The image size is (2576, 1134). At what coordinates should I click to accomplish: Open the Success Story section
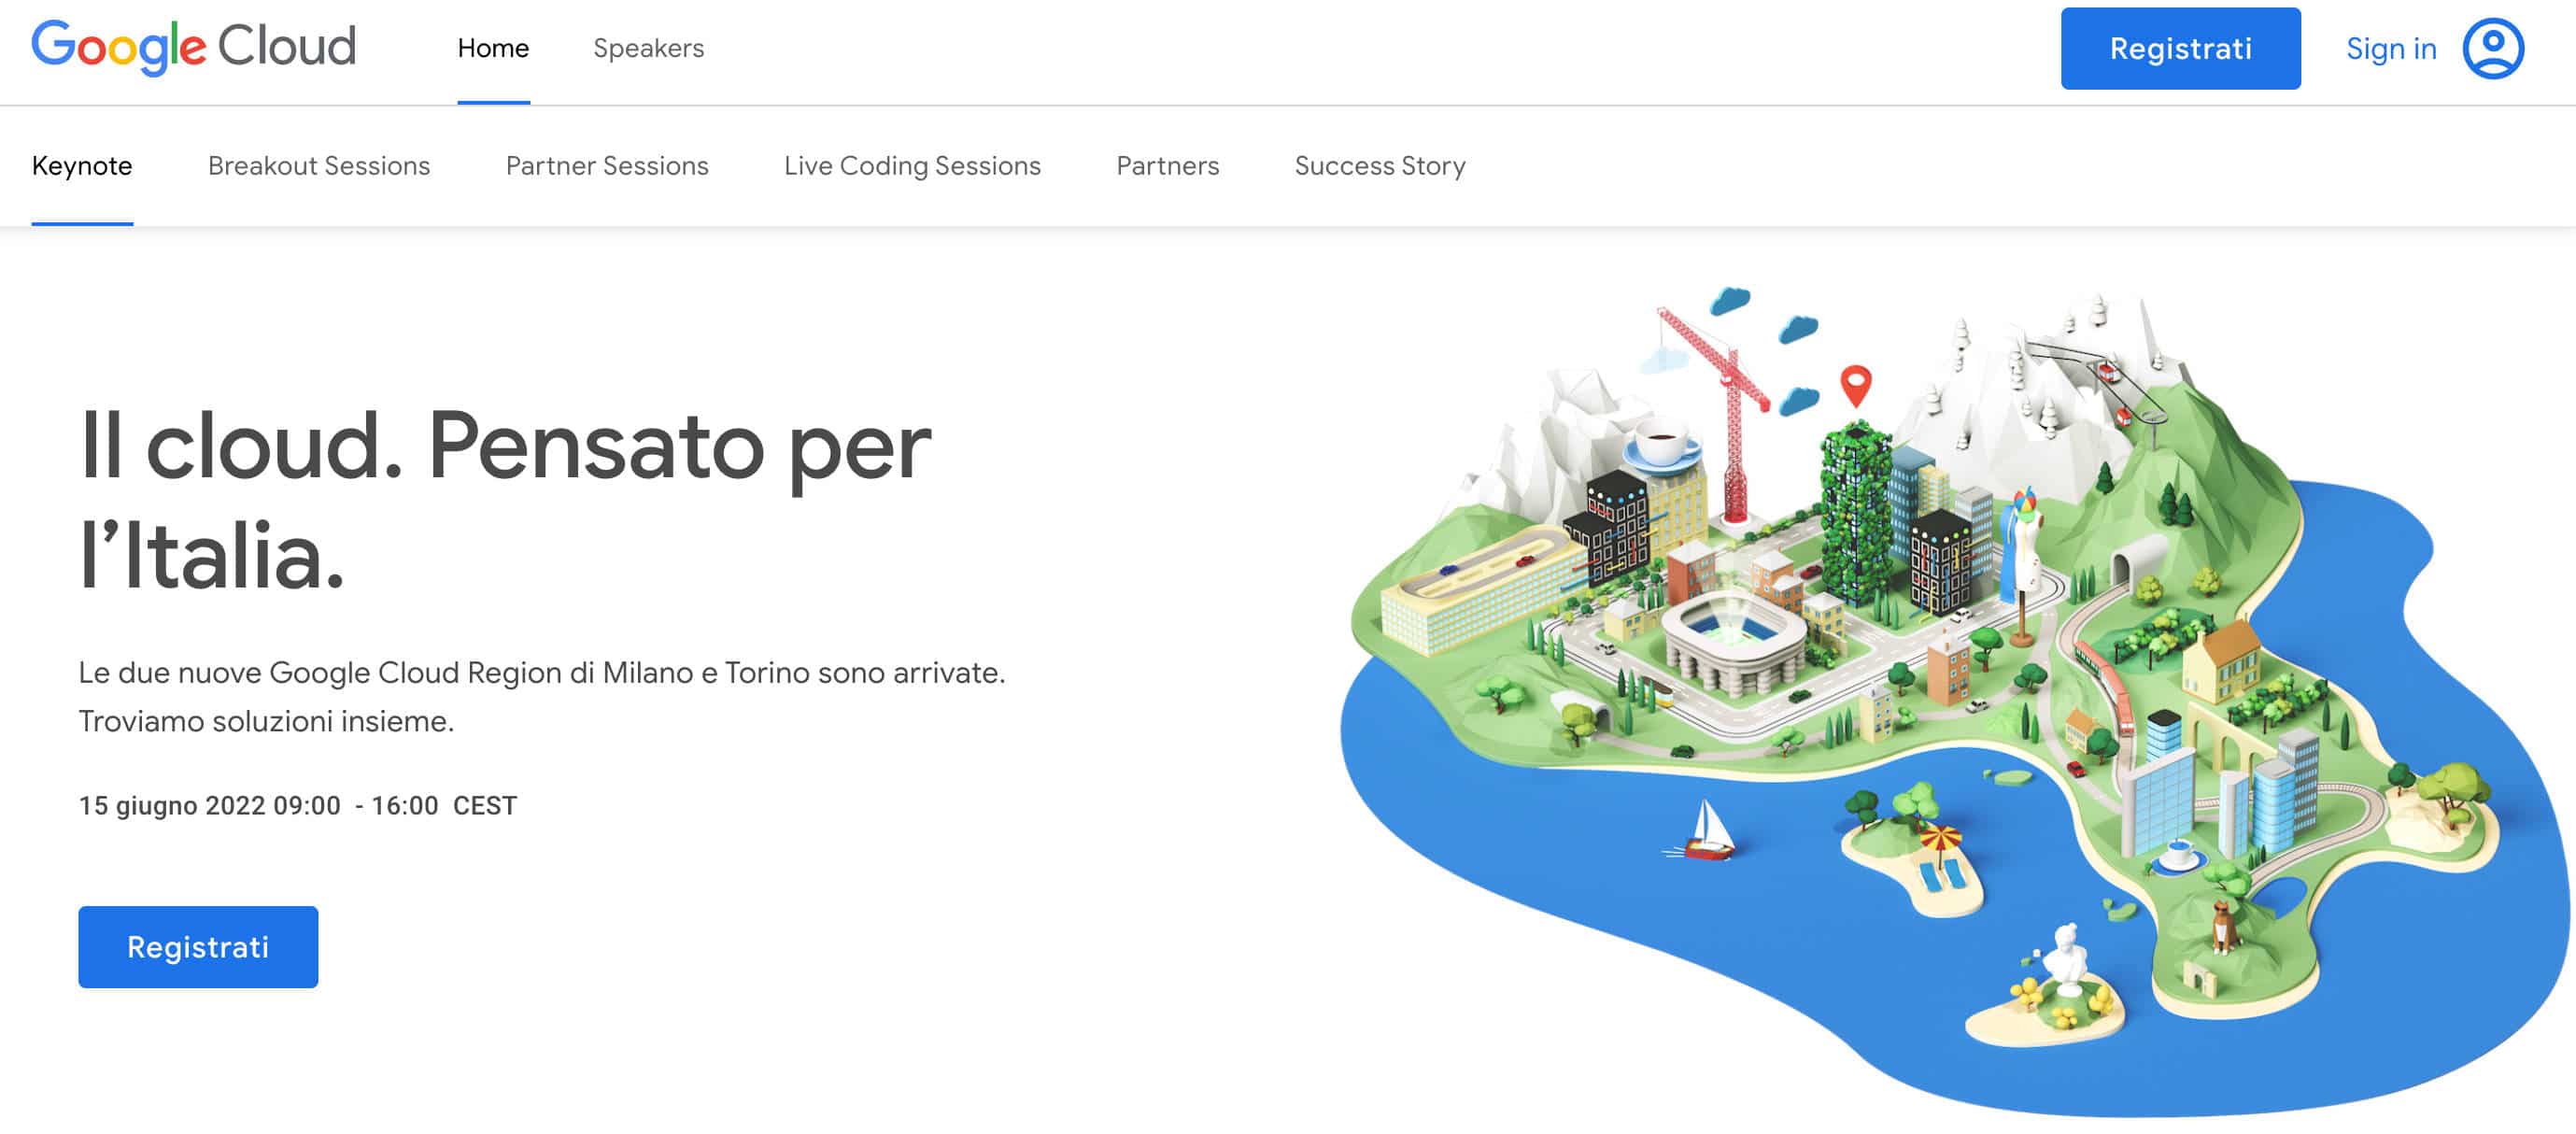click(1379, 166)
